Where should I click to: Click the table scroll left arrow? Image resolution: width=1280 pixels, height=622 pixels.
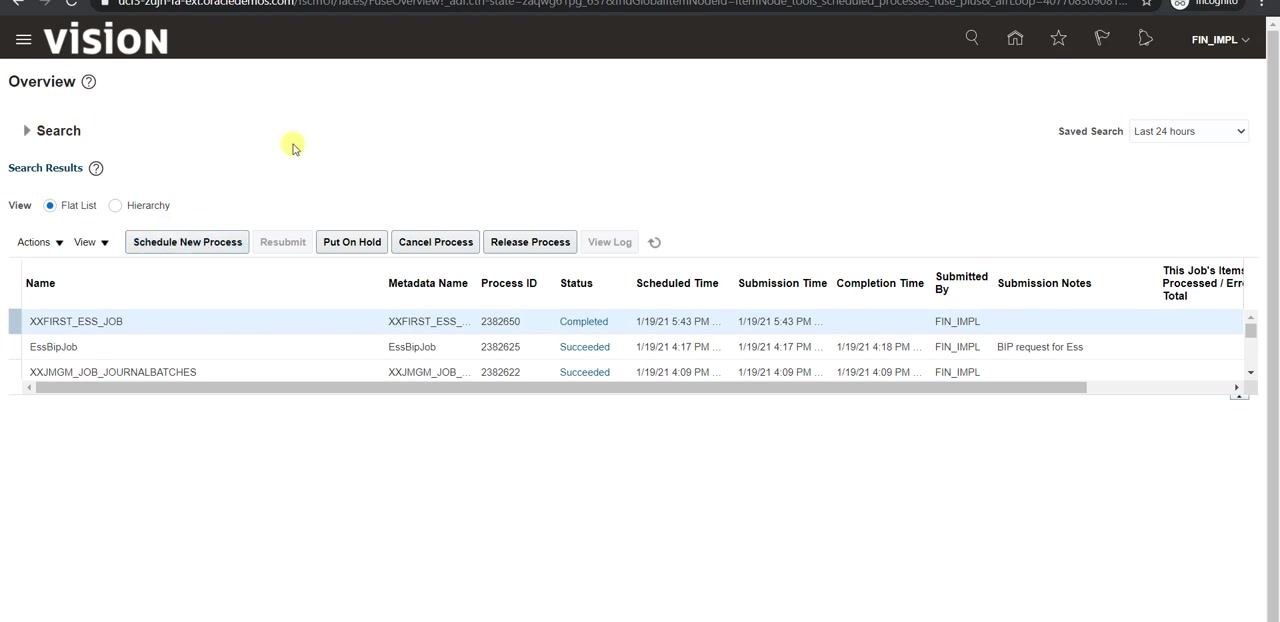[x=28, y=387]
